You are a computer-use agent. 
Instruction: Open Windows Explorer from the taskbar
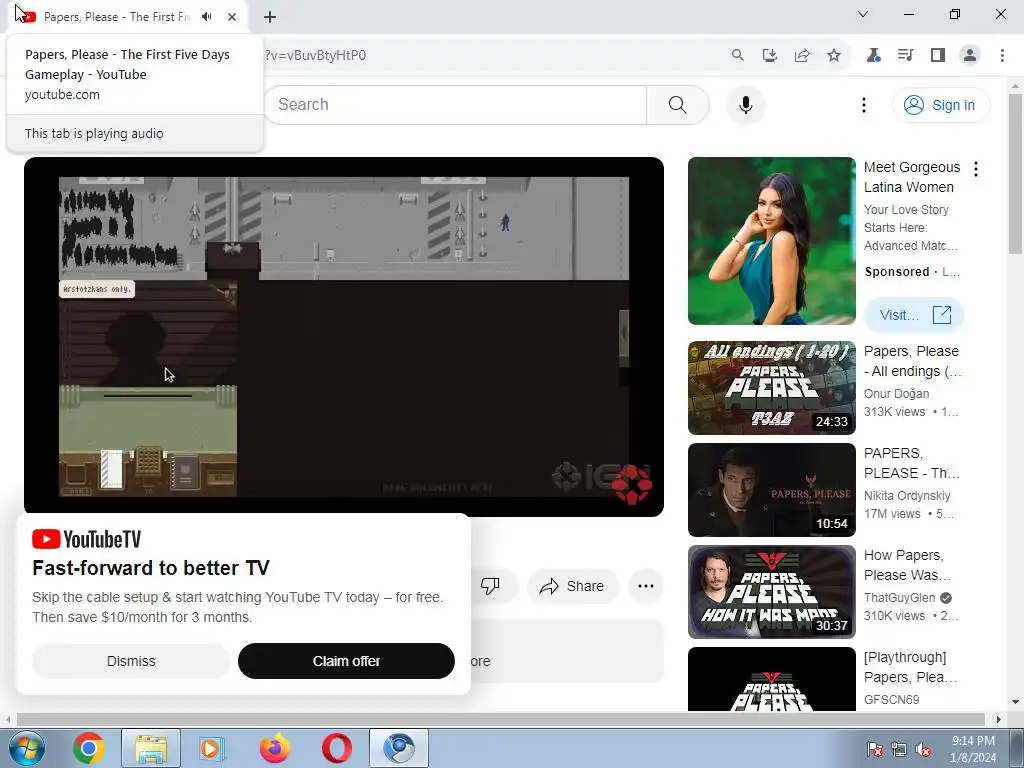pyautogui.click(x=151, y=748)
